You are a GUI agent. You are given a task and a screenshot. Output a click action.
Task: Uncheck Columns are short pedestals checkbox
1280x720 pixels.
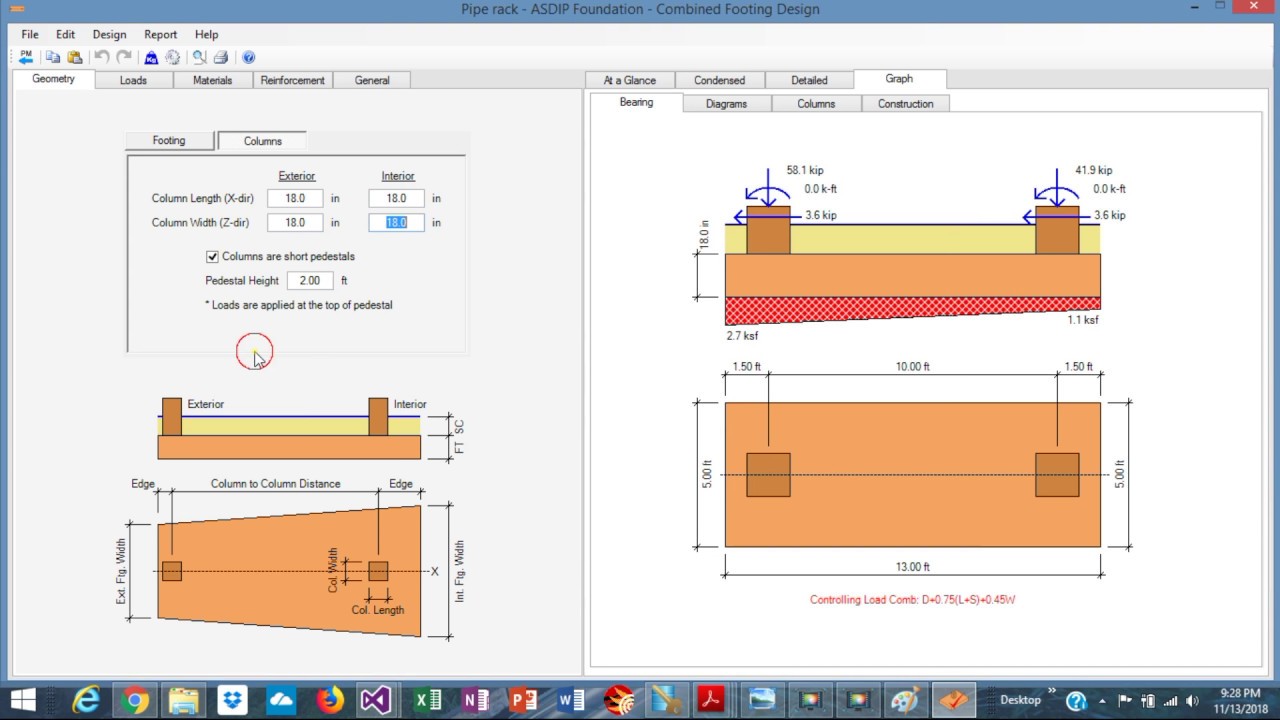pyautogui.click(x=212, y=257)
